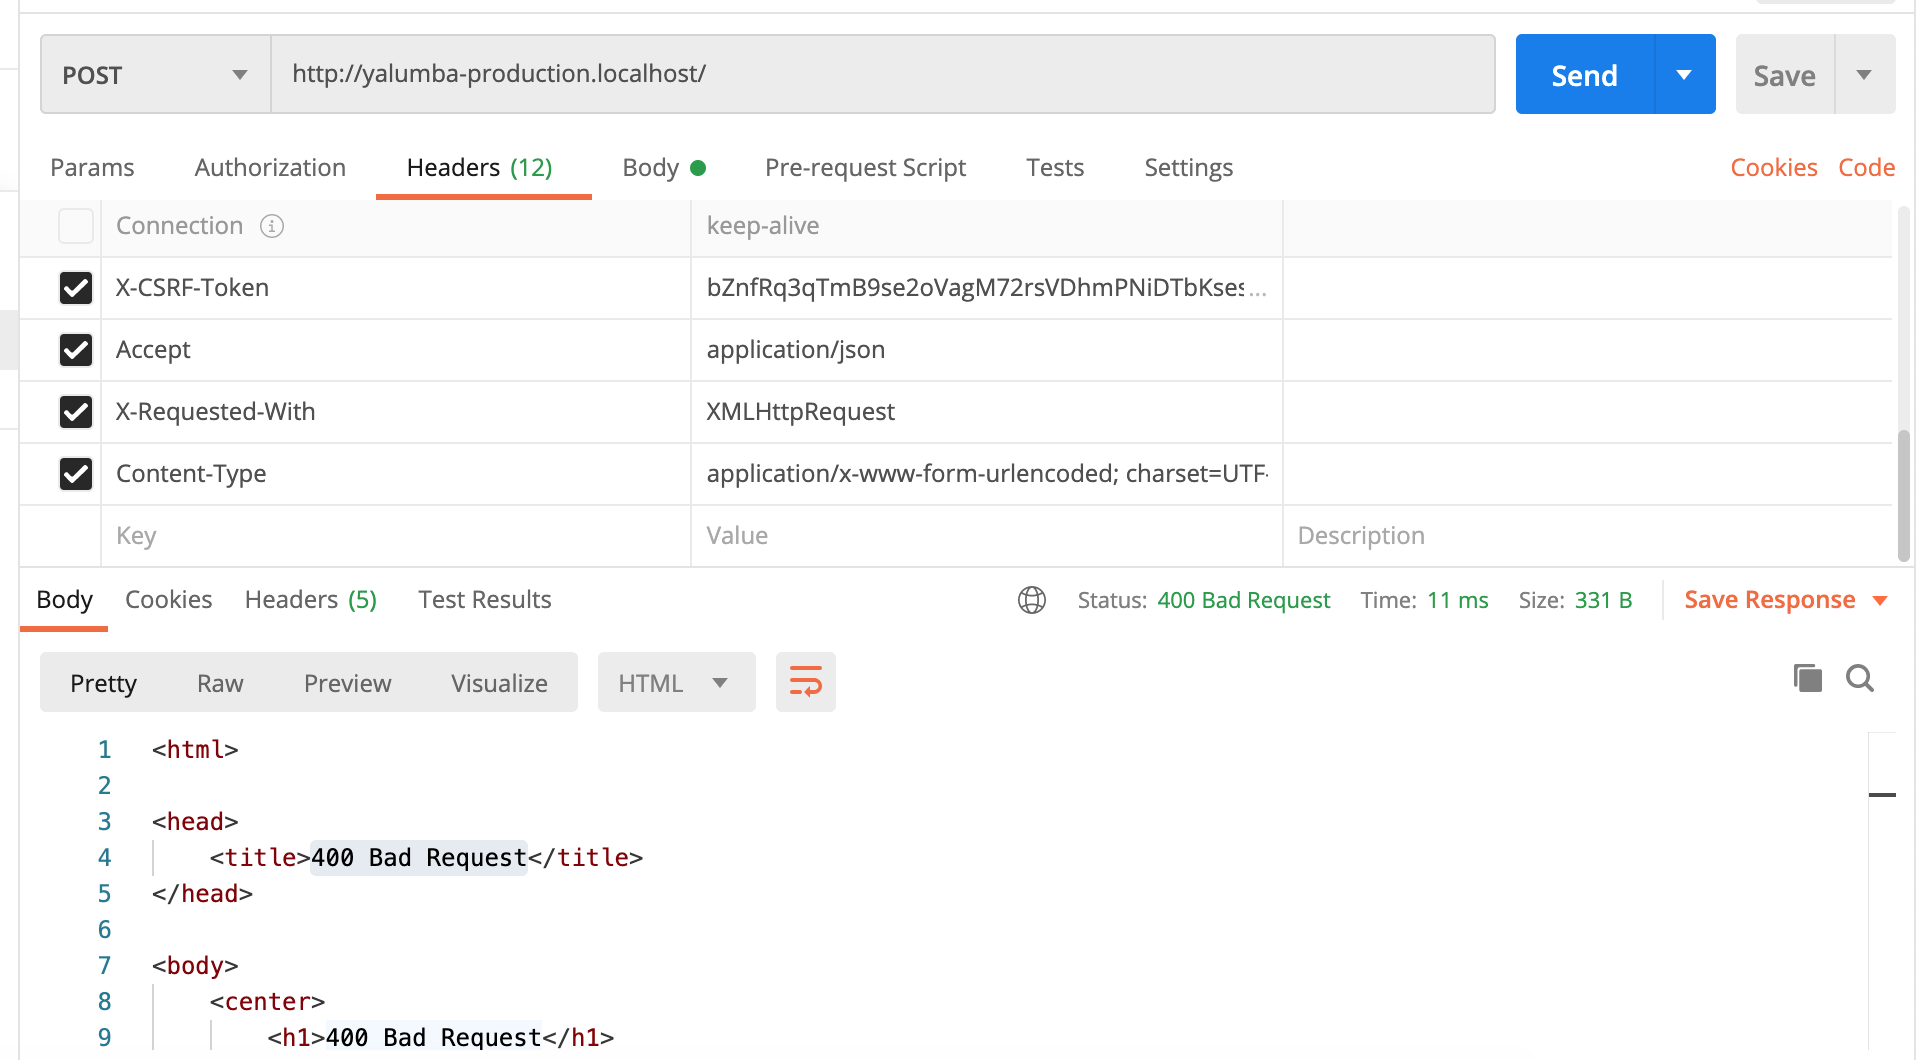Uncheck the Accept header checkbox
Viewport: 1916px width, 1060px height.
pyautogui.click(x=76, y=350)
